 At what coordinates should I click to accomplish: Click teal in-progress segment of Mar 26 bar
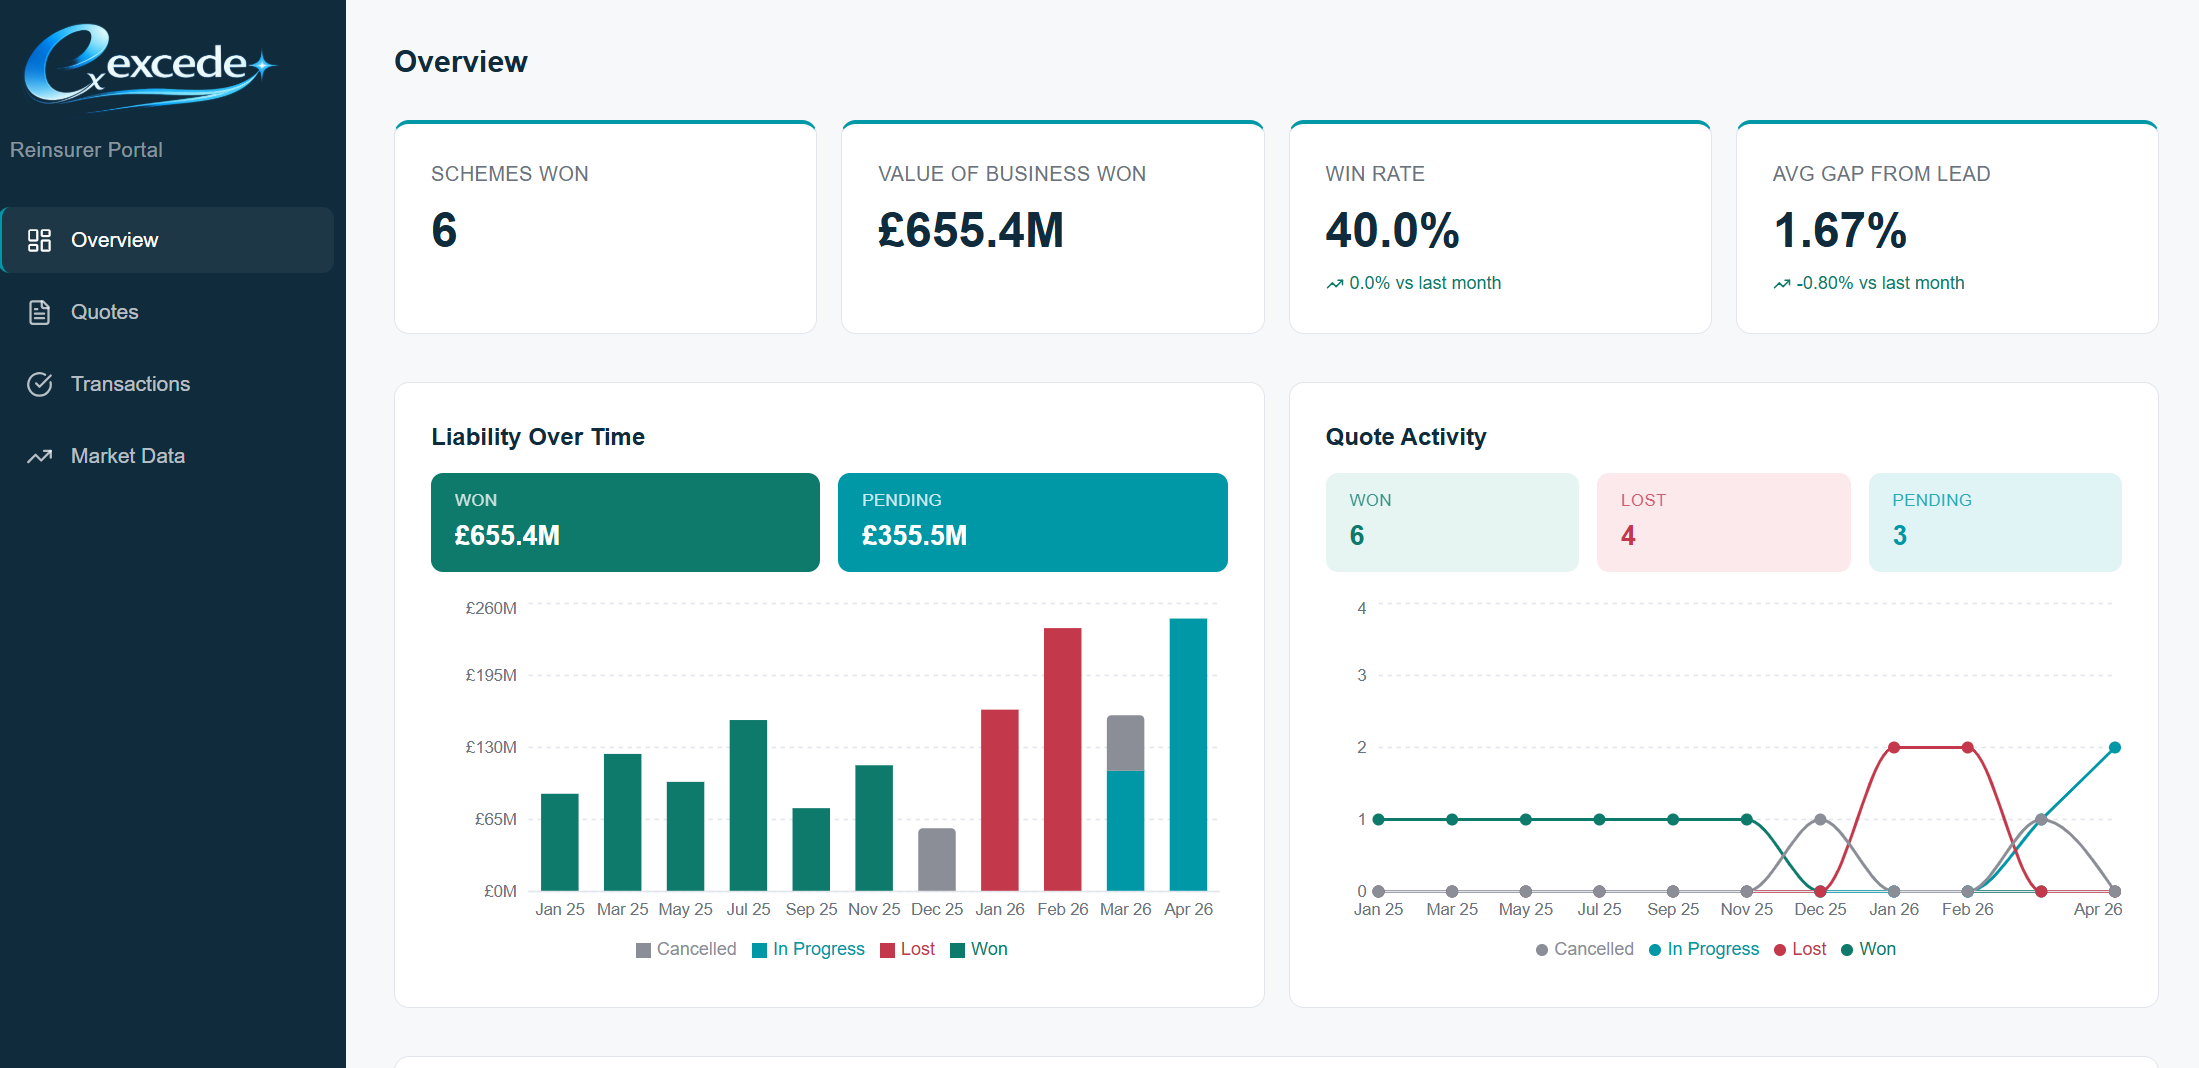[1125, 831]
